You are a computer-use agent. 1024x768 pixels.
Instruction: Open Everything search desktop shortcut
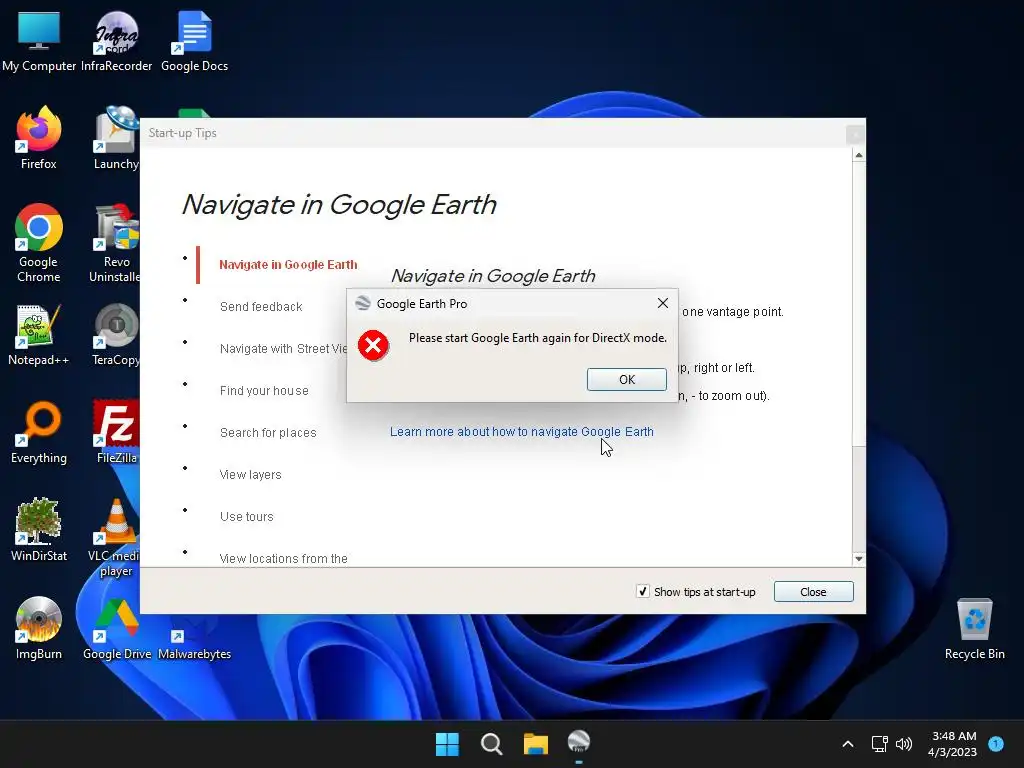point(39,432)
